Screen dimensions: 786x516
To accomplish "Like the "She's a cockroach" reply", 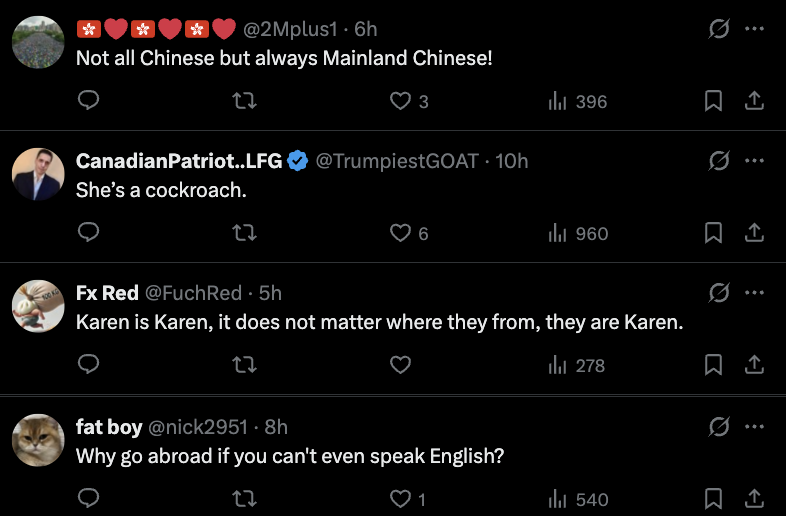I will [x=401, y=233].
